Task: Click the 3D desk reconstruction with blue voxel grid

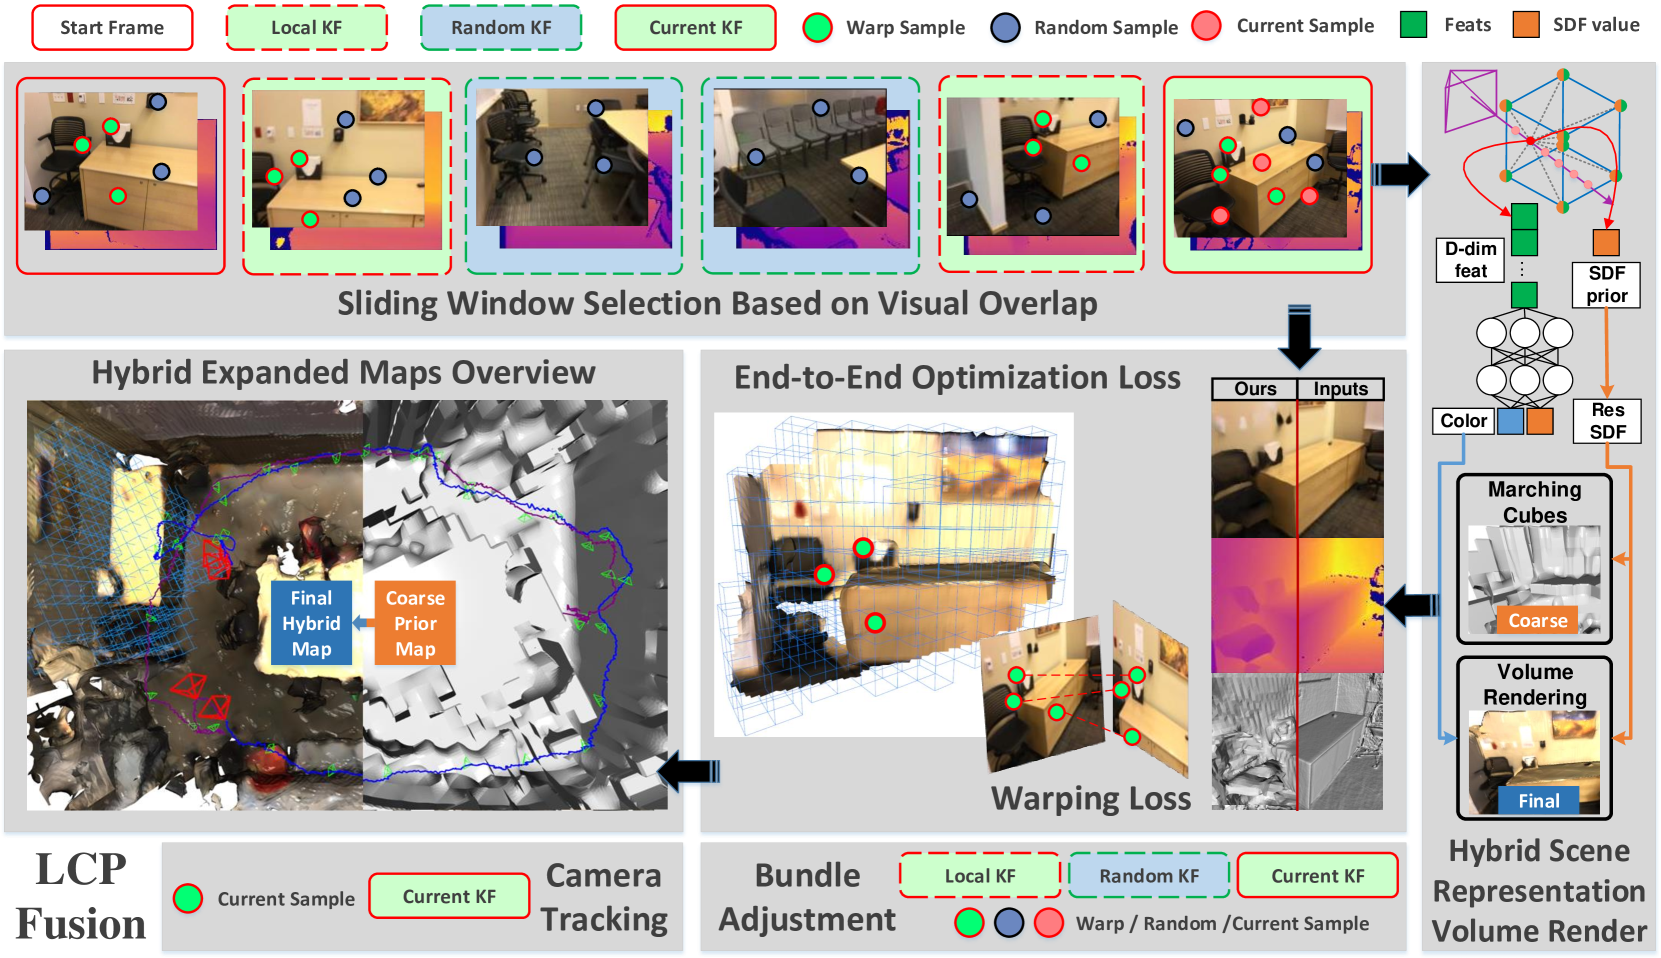Action: pos(893,575)
